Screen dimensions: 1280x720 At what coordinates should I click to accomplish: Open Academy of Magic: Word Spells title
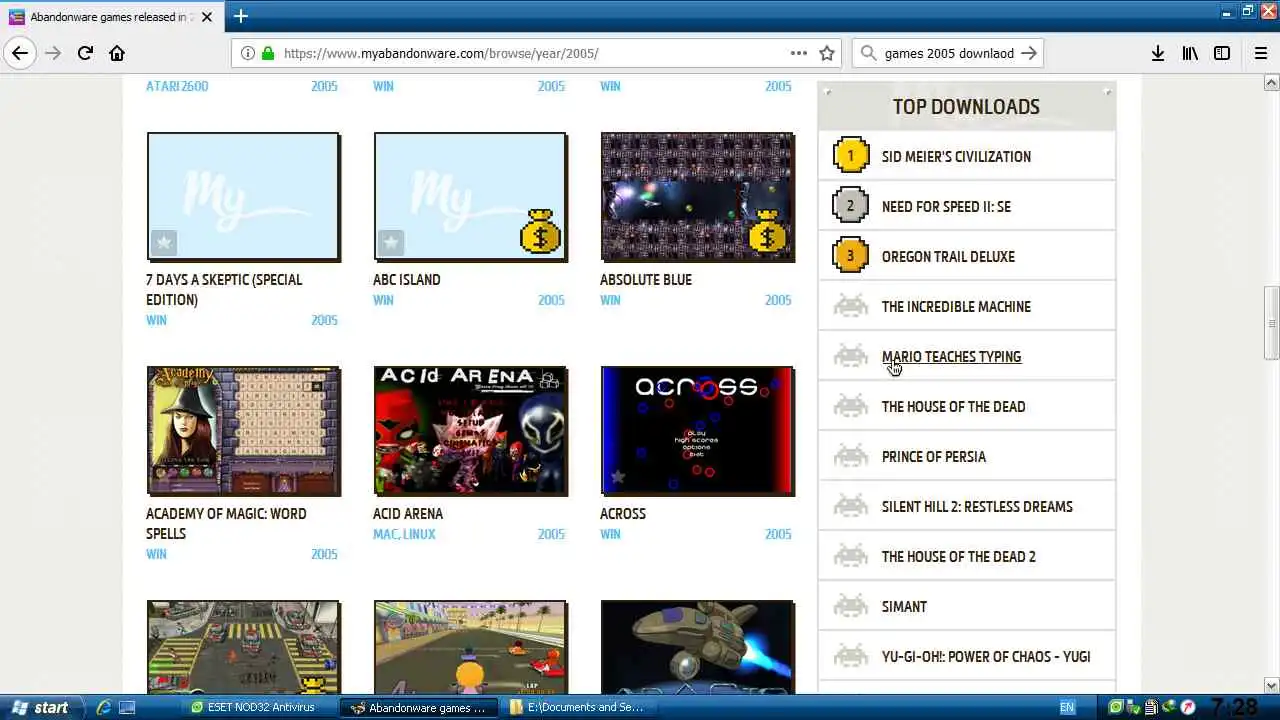(x=226, y=523)
